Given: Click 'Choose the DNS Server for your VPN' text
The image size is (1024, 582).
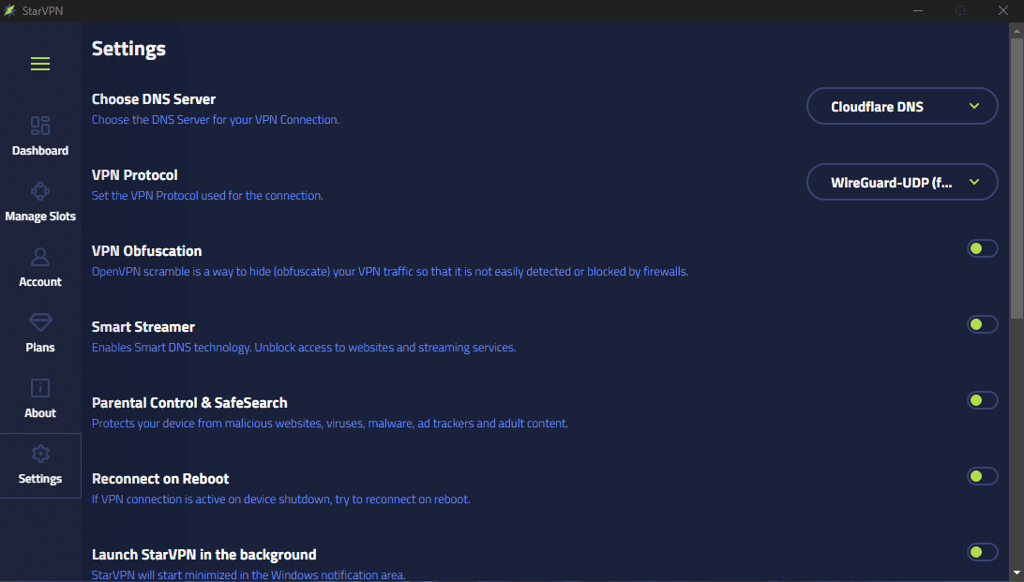Looking at the screenshot, I should pos(216,120).
